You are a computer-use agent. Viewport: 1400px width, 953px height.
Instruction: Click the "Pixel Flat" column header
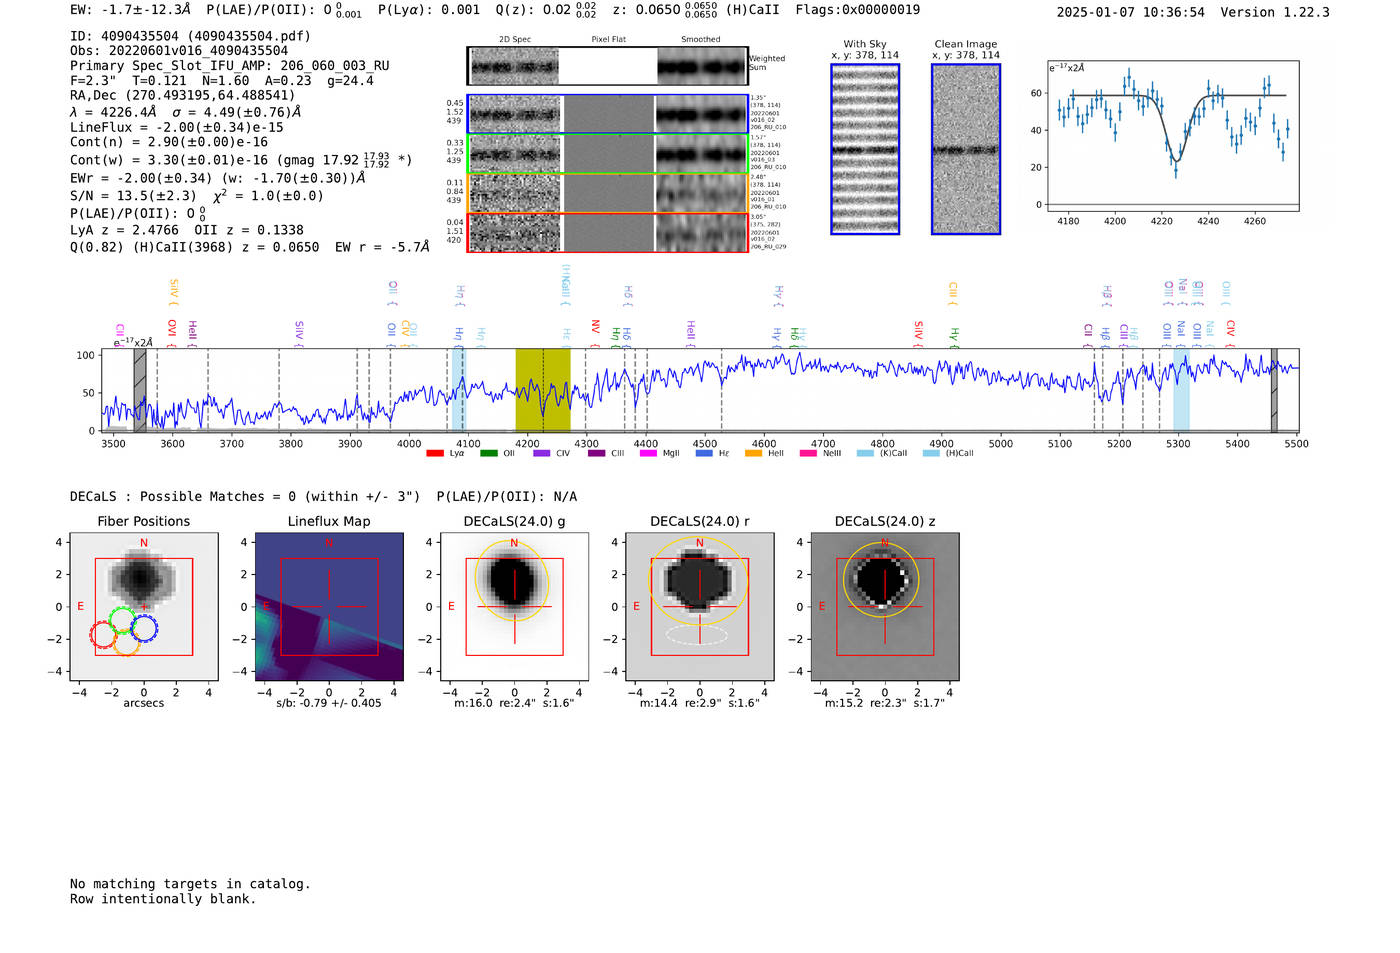pos(608,40)
